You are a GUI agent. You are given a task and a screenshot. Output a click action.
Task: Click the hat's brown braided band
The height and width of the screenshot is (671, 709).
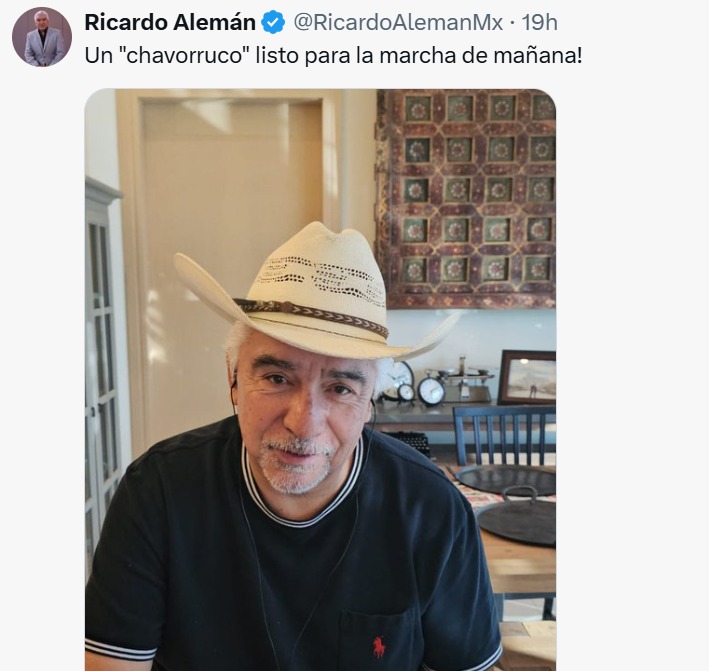pyautogui.click(x=312, y=315)
